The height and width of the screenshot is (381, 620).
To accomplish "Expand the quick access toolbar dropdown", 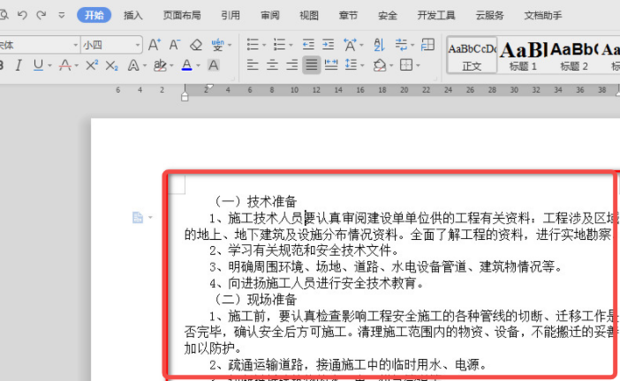I will pos(61,15).
